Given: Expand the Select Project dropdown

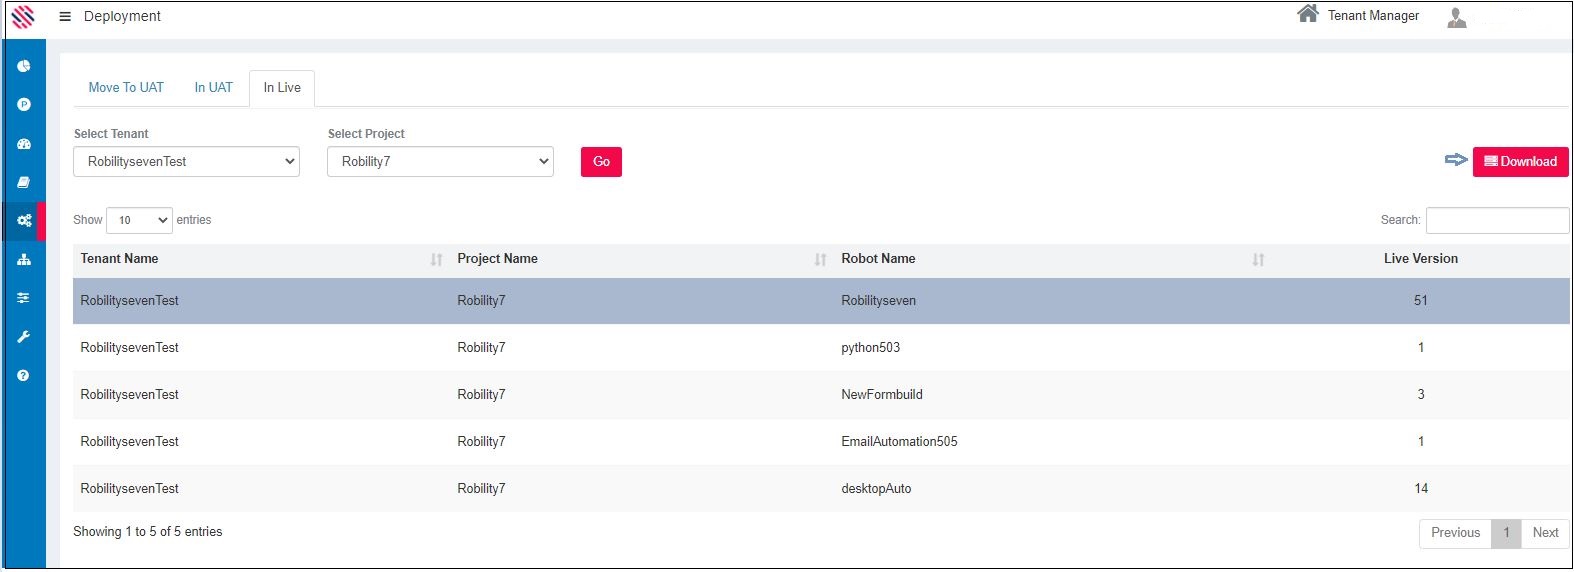Looking at the screenshot, I should tap(440, 162).
